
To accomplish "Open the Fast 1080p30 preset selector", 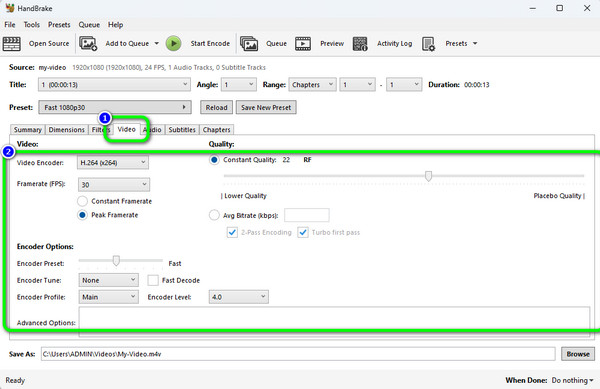I will (x=115, y=107).
